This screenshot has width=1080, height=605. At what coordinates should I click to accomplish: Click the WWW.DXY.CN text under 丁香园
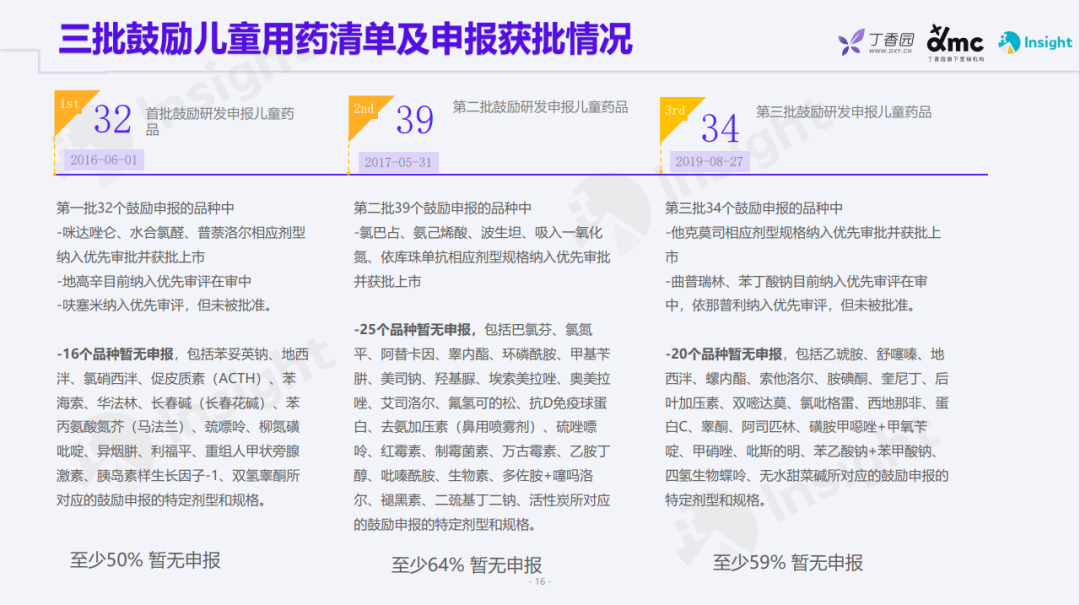890,51
